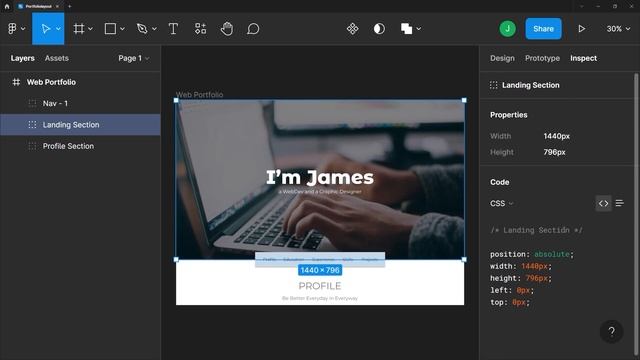Click the mask contrast icon
The height and width of the screenshot is (360, 640).
click(x=379, y=29)
